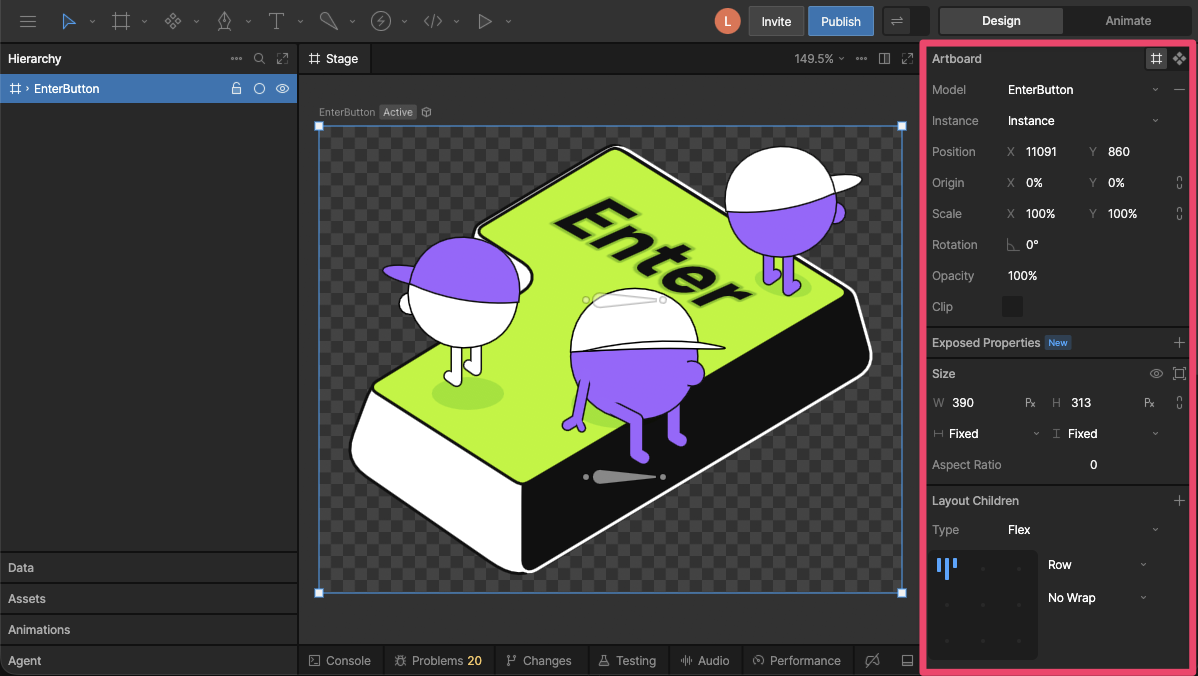This screenshot has width=1198, height=676.
Task: Click the Publish button
Action: (x=840, y=21)
